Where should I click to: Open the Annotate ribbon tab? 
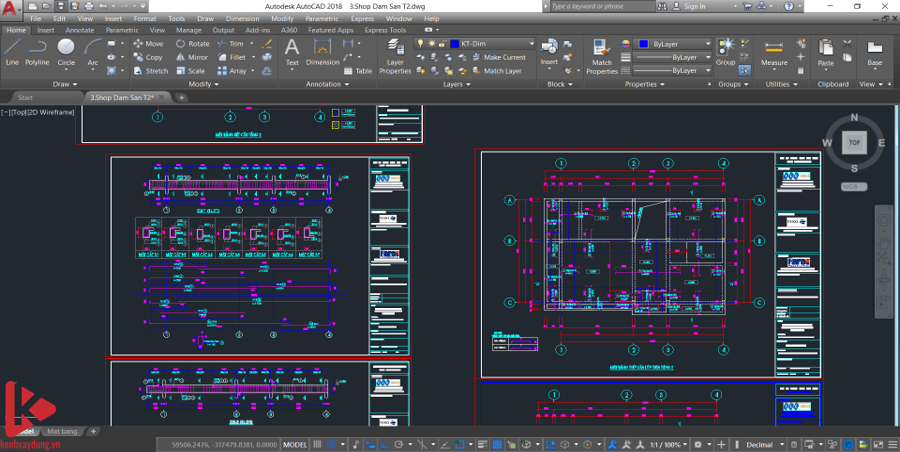click(79, 30)
